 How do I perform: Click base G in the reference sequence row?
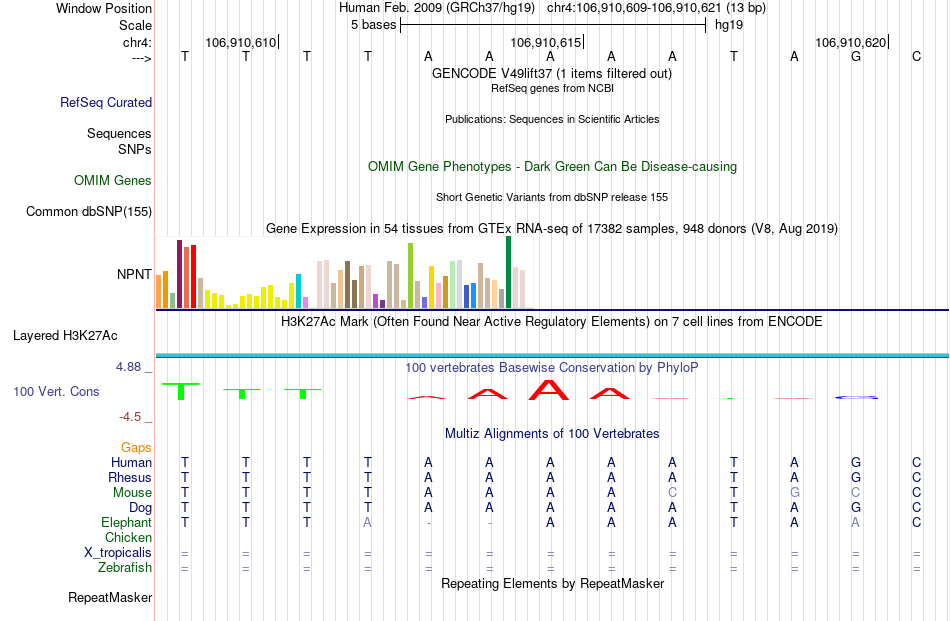856,57
